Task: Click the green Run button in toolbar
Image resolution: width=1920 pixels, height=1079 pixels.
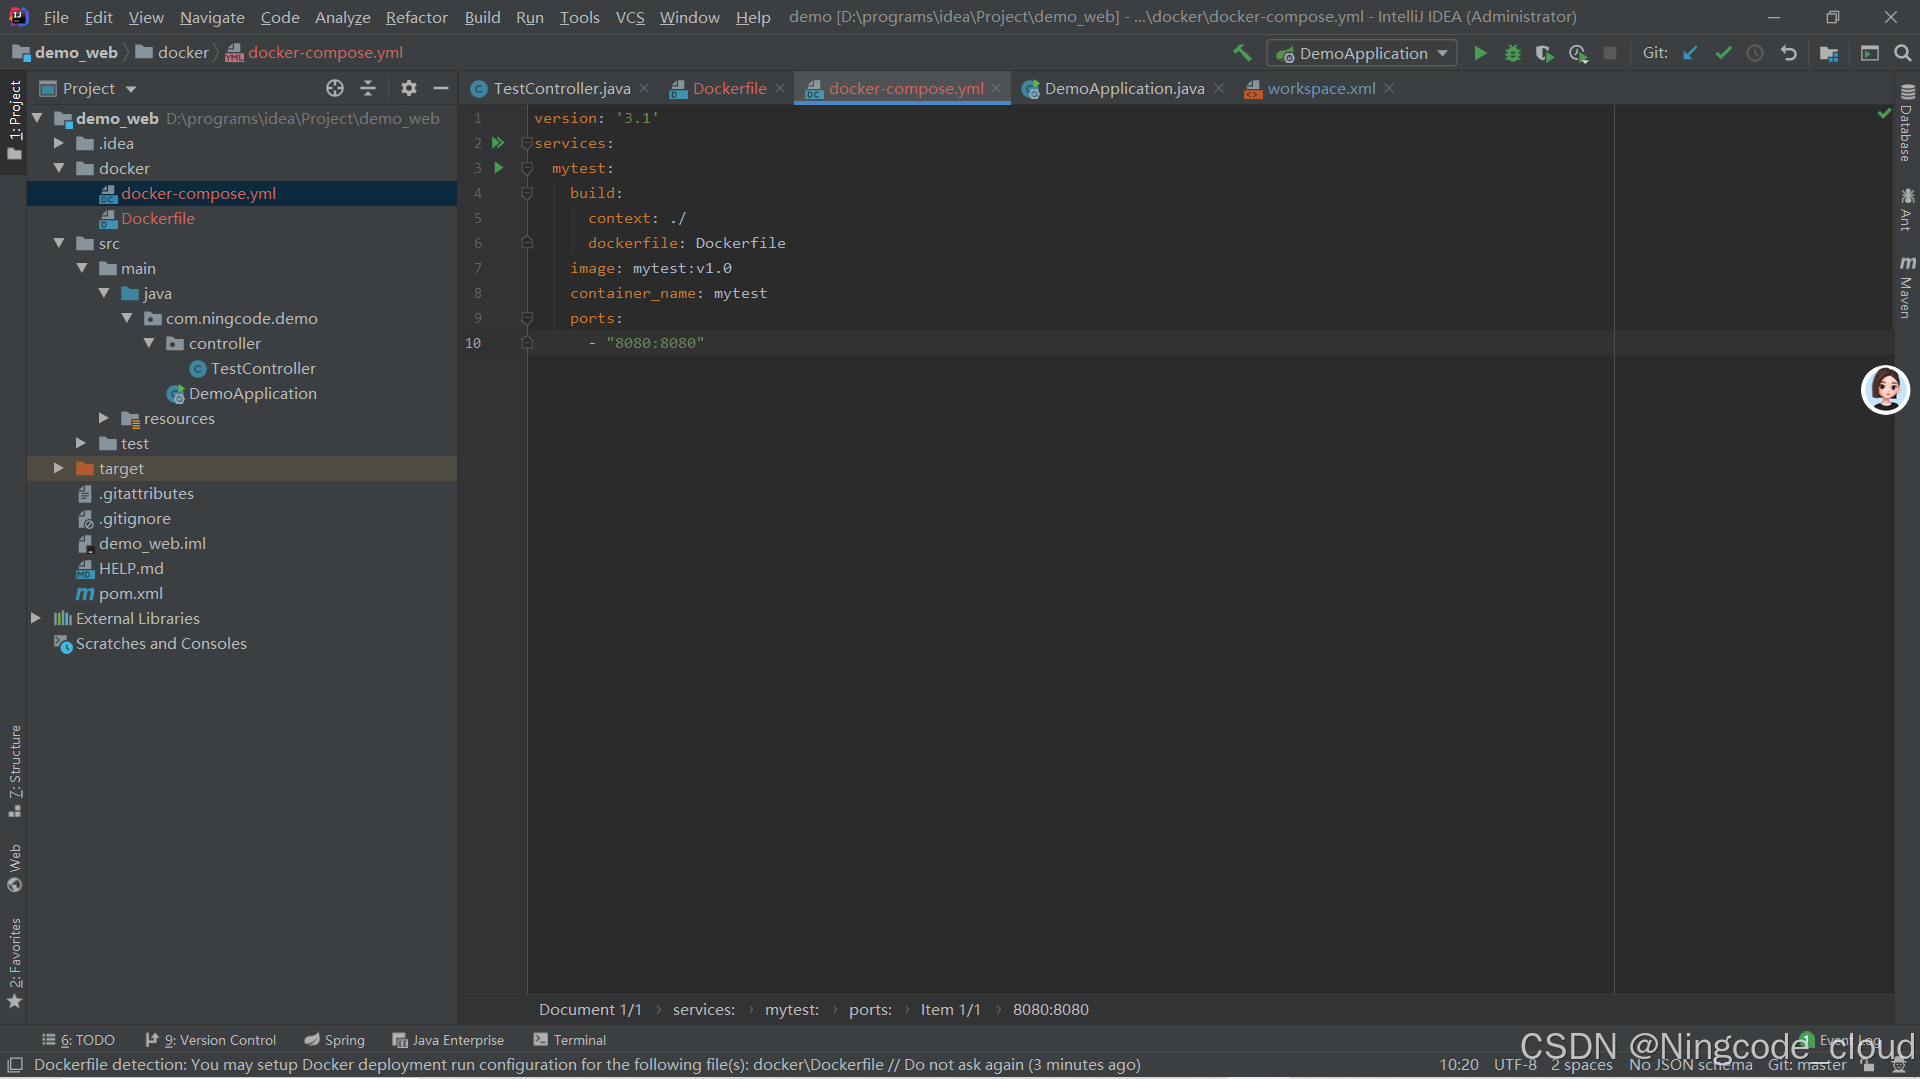Action: (1480, 53)
